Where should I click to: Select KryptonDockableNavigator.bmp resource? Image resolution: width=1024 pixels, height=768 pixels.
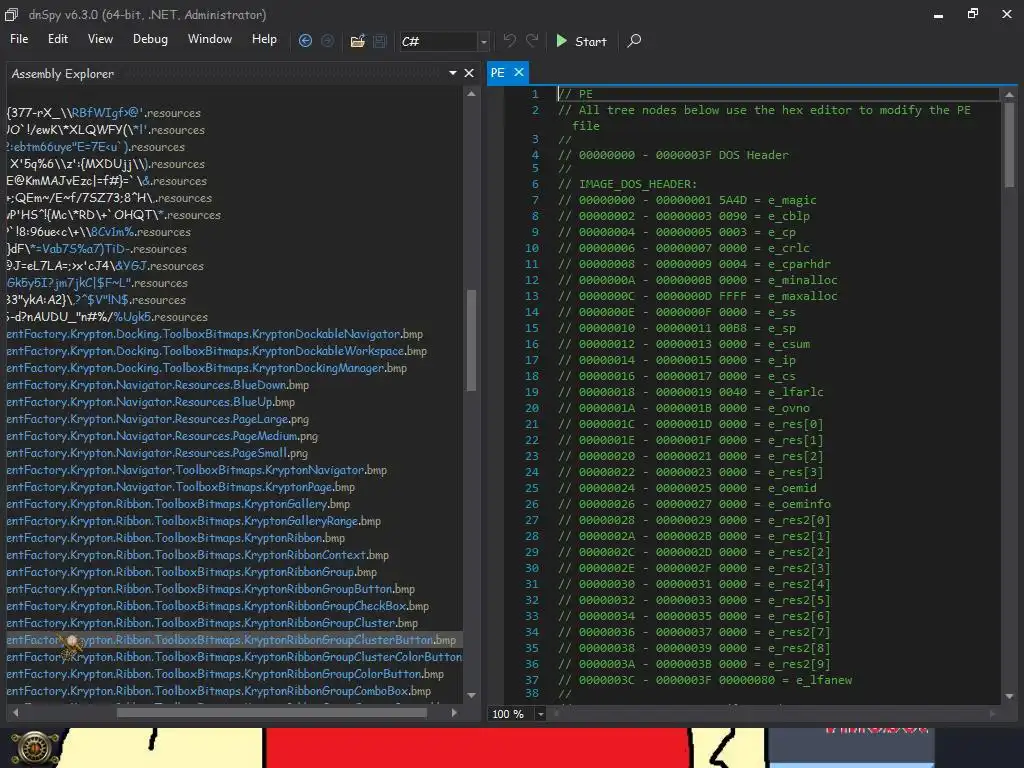coord(214,334)
